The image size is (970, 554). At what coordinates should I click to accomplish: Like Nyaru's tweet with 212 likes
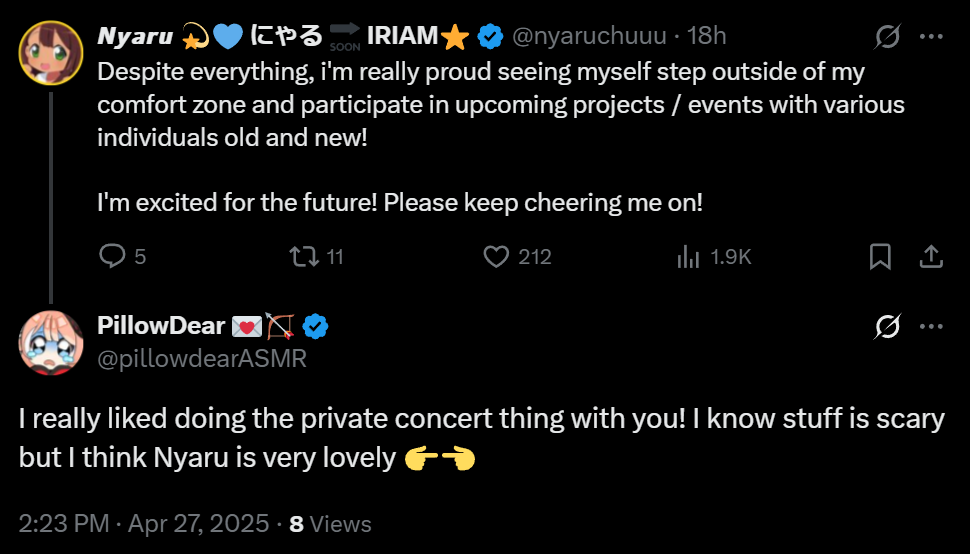tap(497, 256)
